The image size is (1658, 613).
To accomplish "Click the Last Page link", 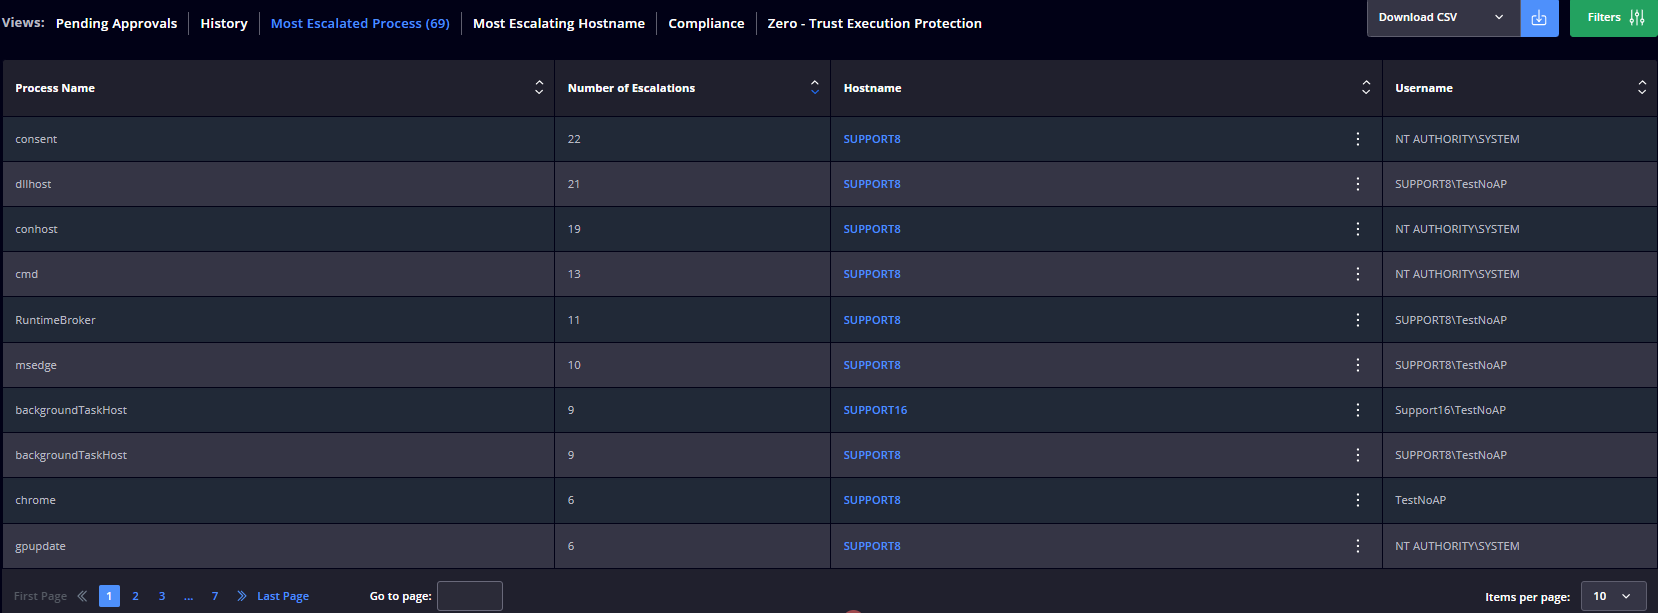I will click(283, 596).
